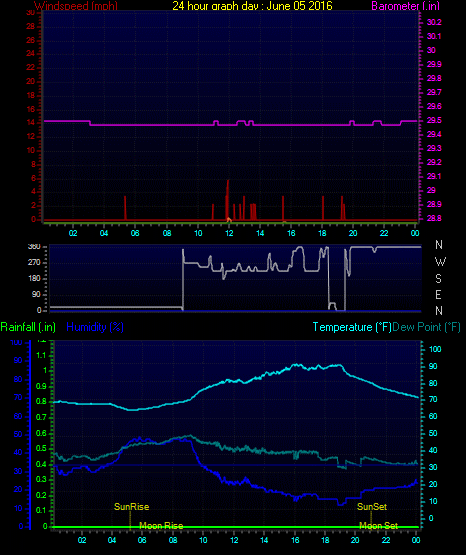Click the Dew Point (°F) legend label
This screenshot has height=555, width=466.
pos(426,327)
